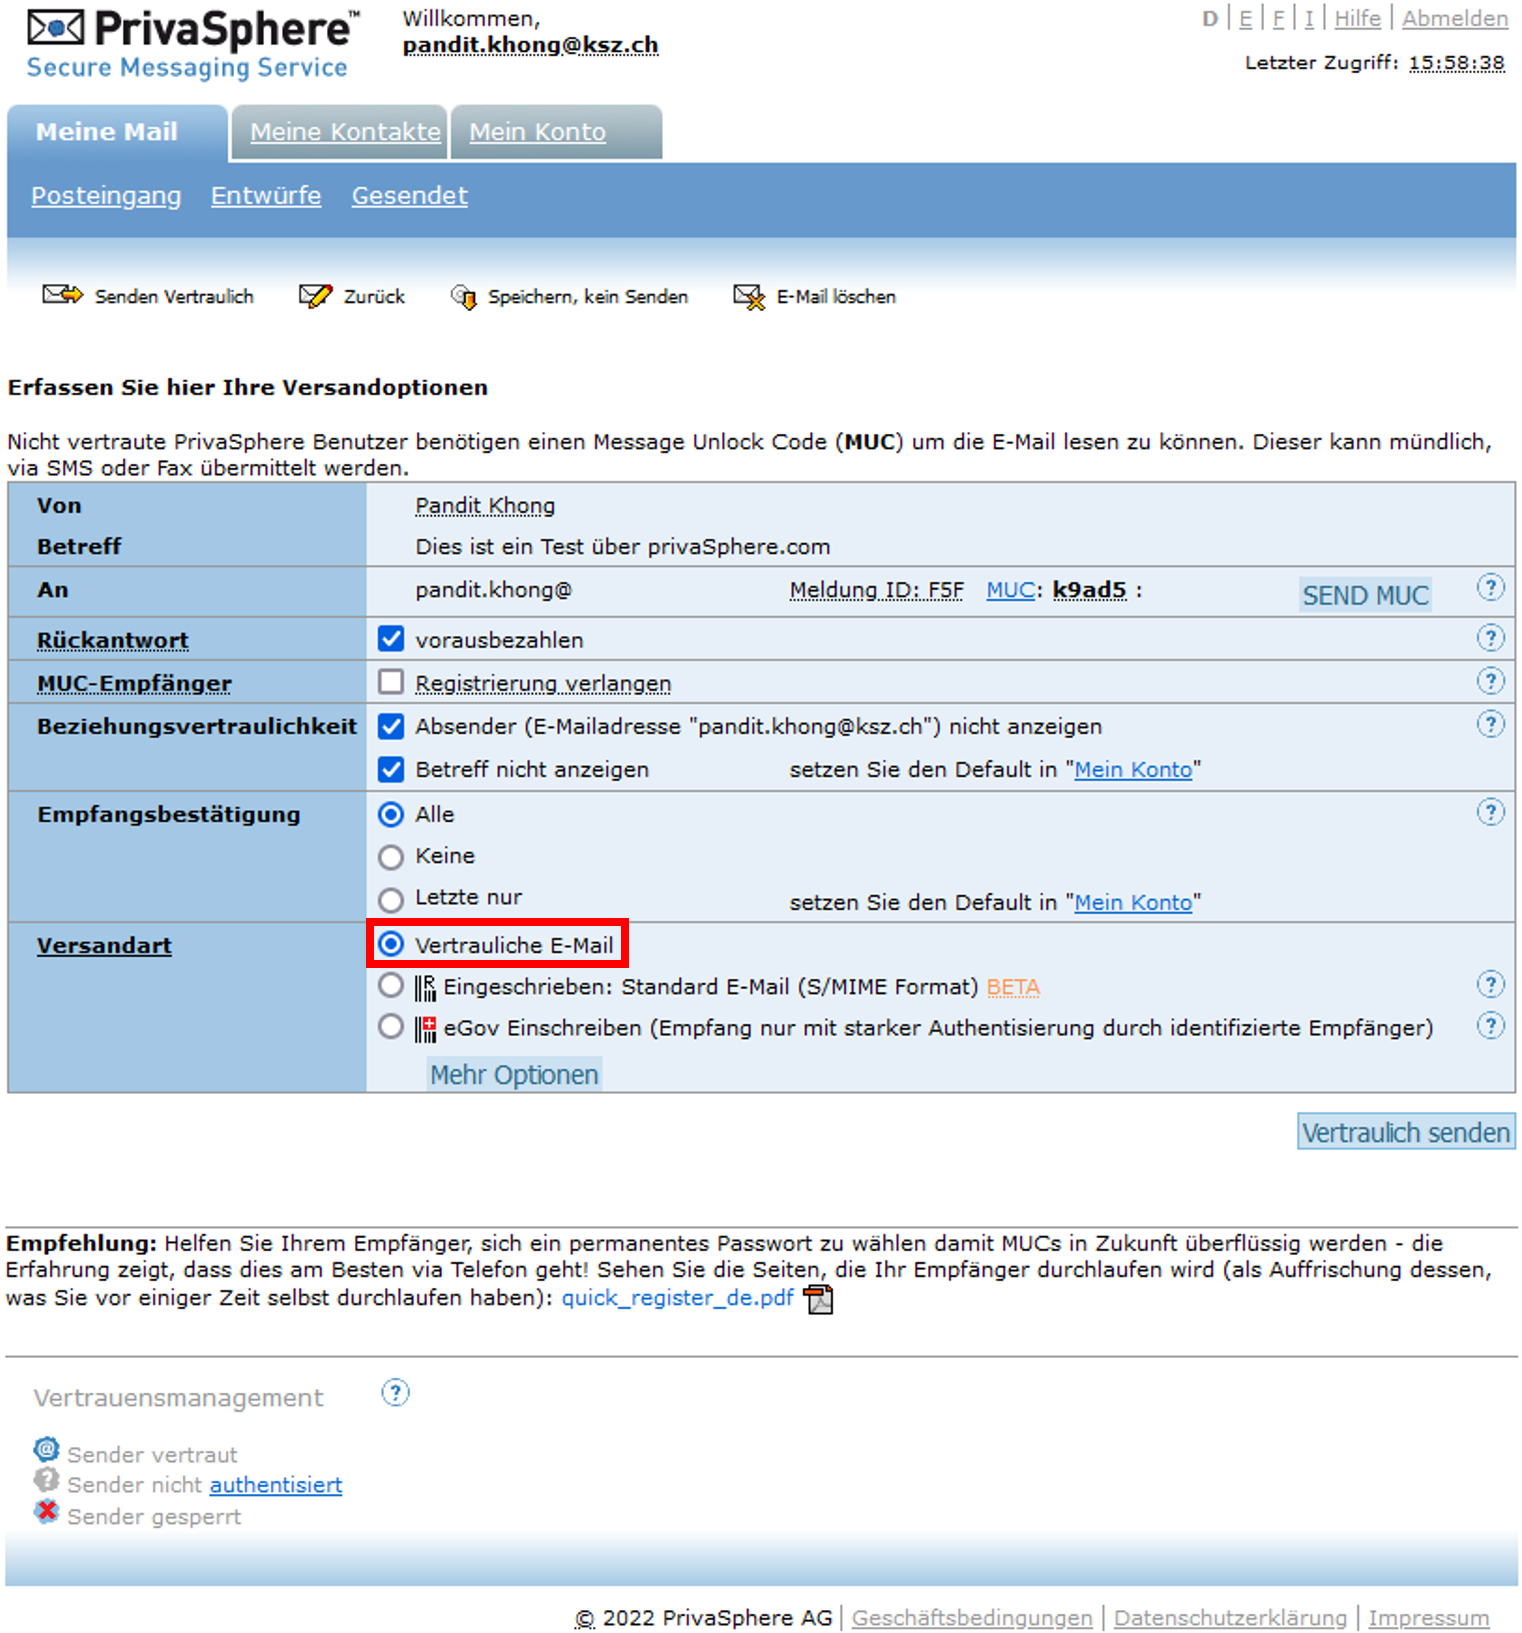Expand Mehr Optionen
The height and width of the screenshot is (1633, 1522).
point(514,1075)
